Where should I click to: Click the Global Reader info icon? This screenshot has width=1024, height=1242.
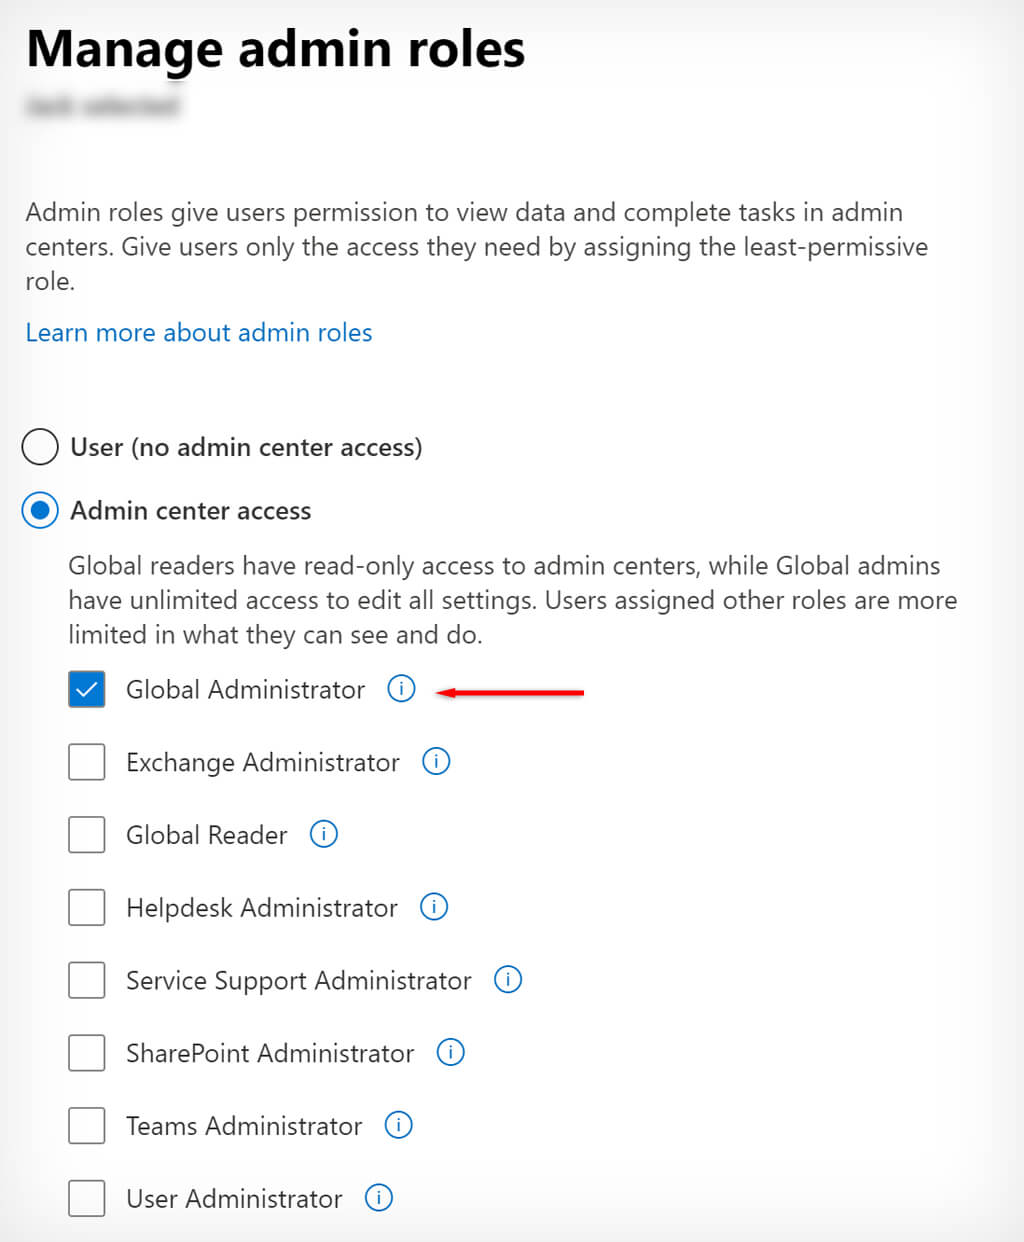[x=324, y=834]
